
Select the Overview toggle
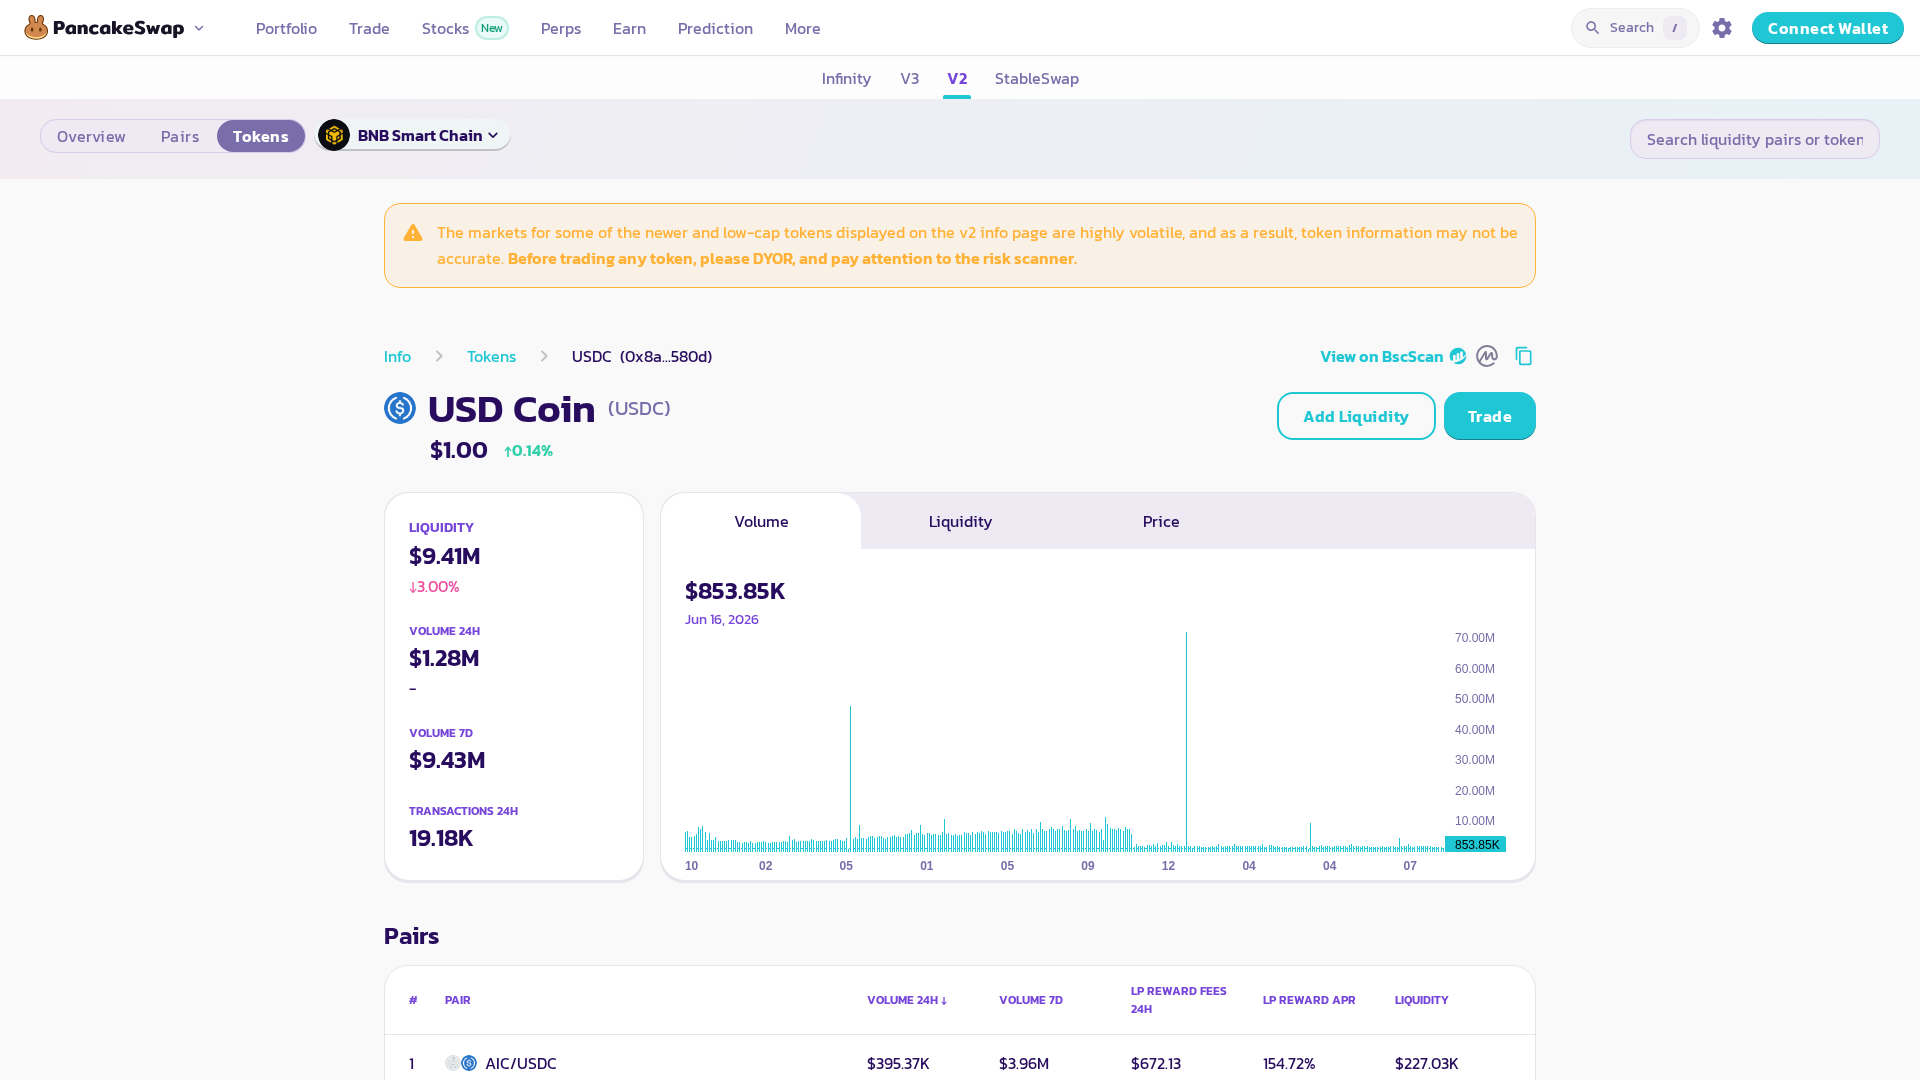point(91,136)
